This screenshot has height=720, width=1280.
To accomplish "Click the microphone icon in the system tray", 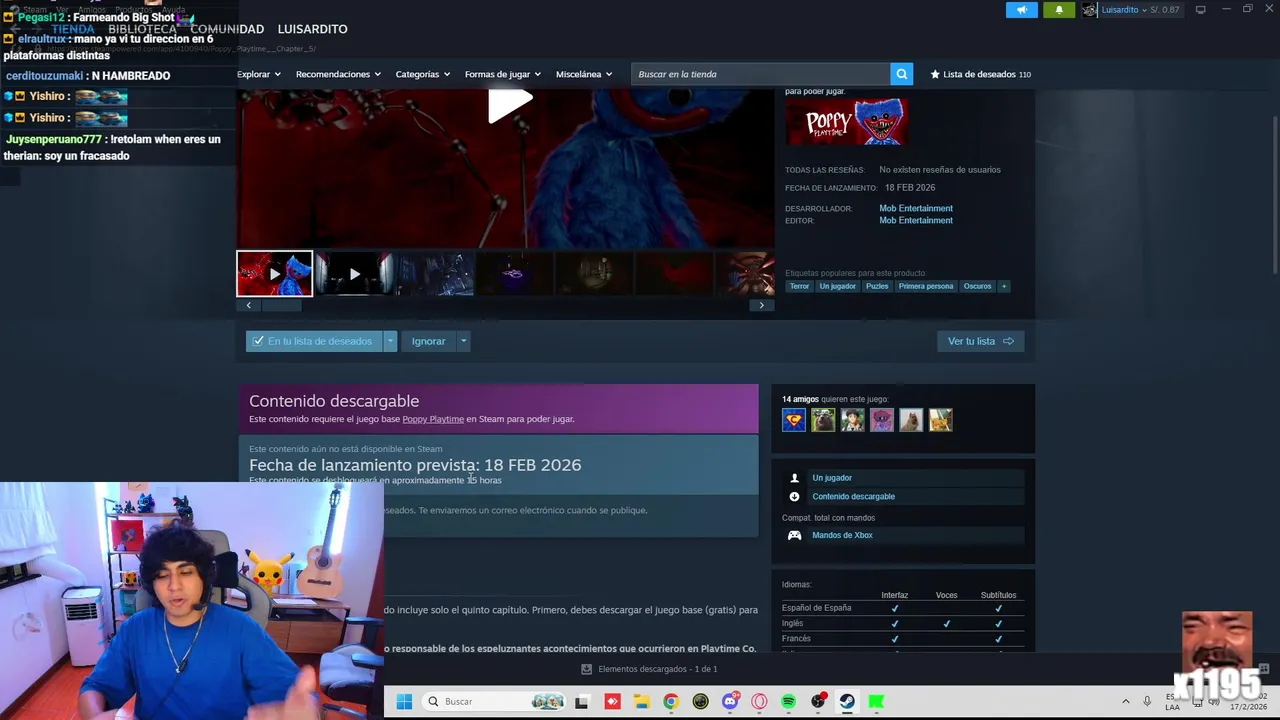I will click(1147, 702).
